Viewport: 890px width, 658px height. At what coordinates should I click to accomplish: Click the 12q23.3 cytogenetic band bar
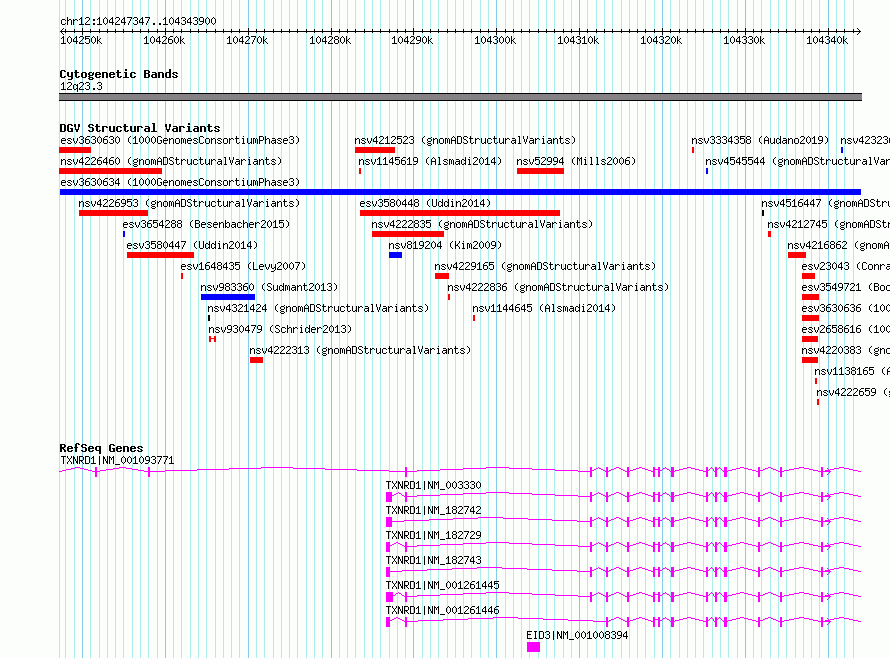pyautogui.click(x=460, y=97)
